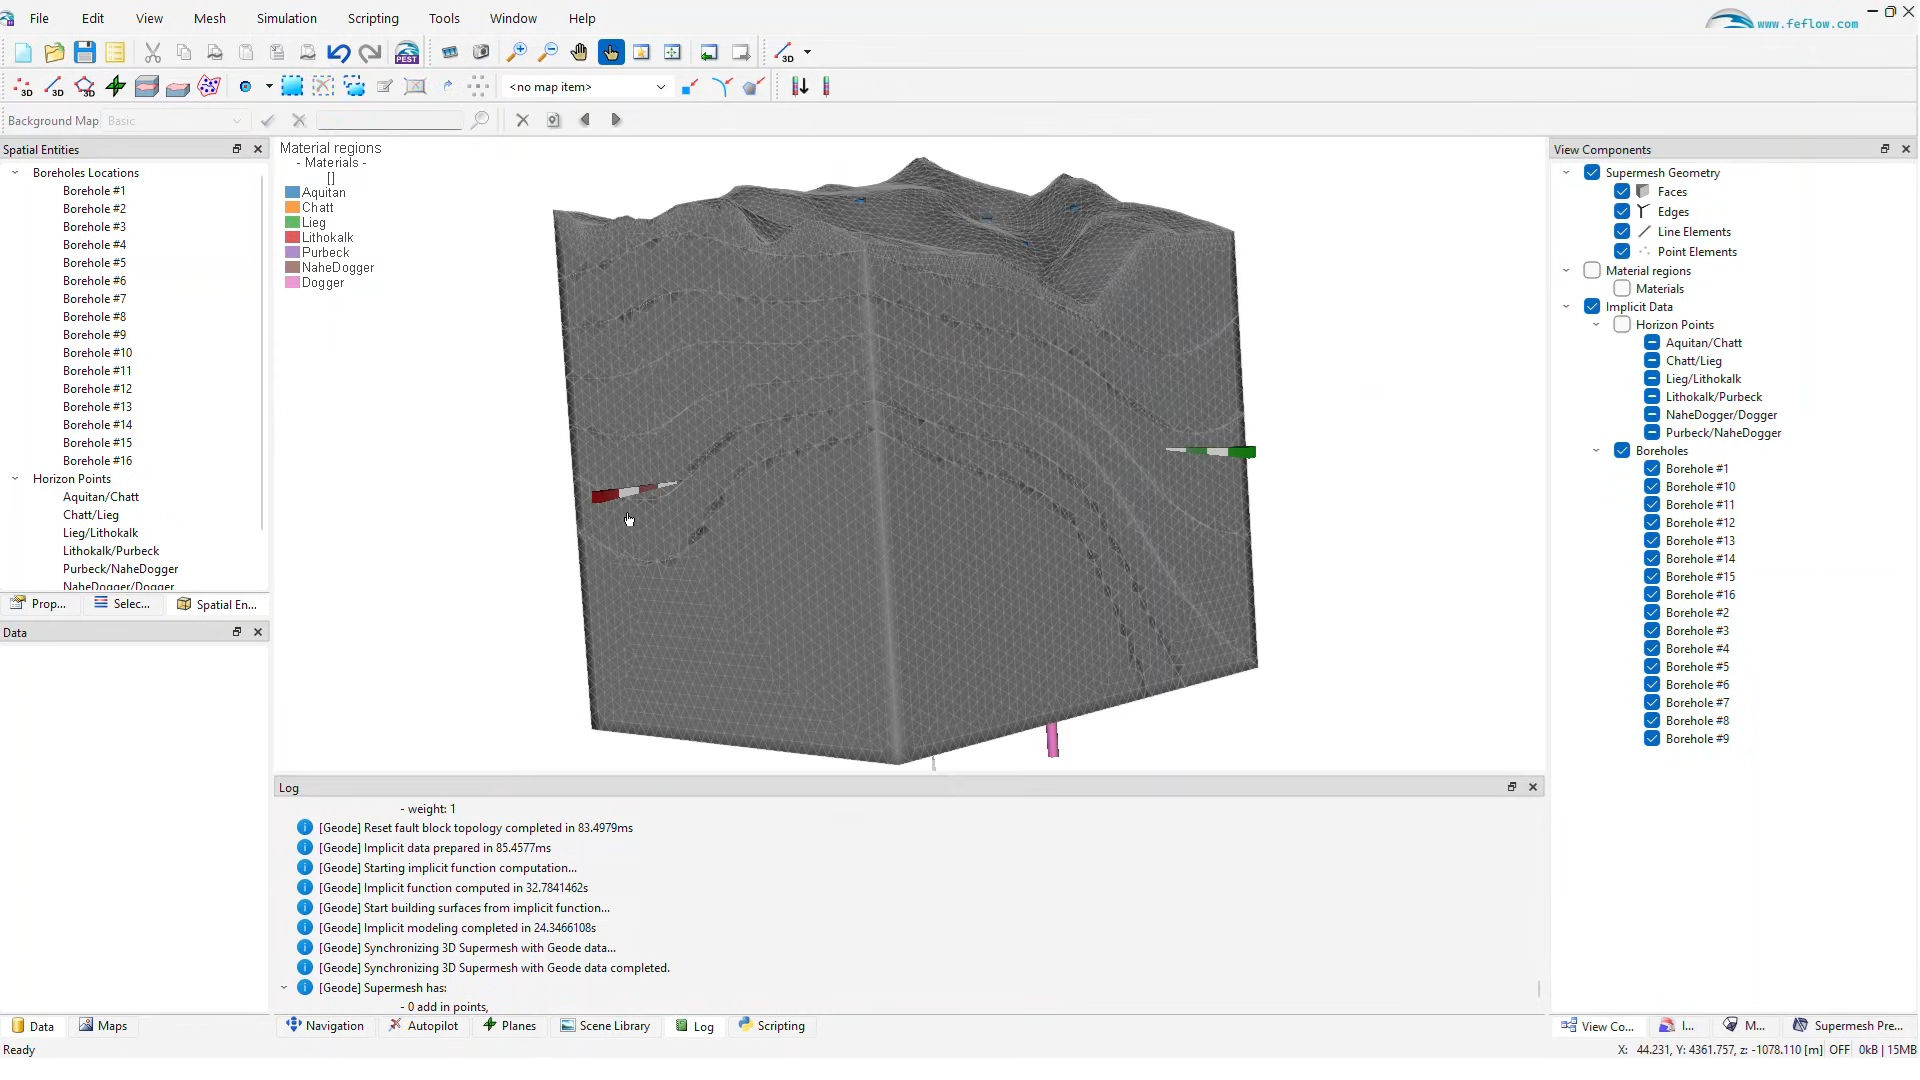Viewport: 1920px width, 1080px height.
Task: Toggle the Implicit Data checkbox
Action: [x=1592, y=307]
